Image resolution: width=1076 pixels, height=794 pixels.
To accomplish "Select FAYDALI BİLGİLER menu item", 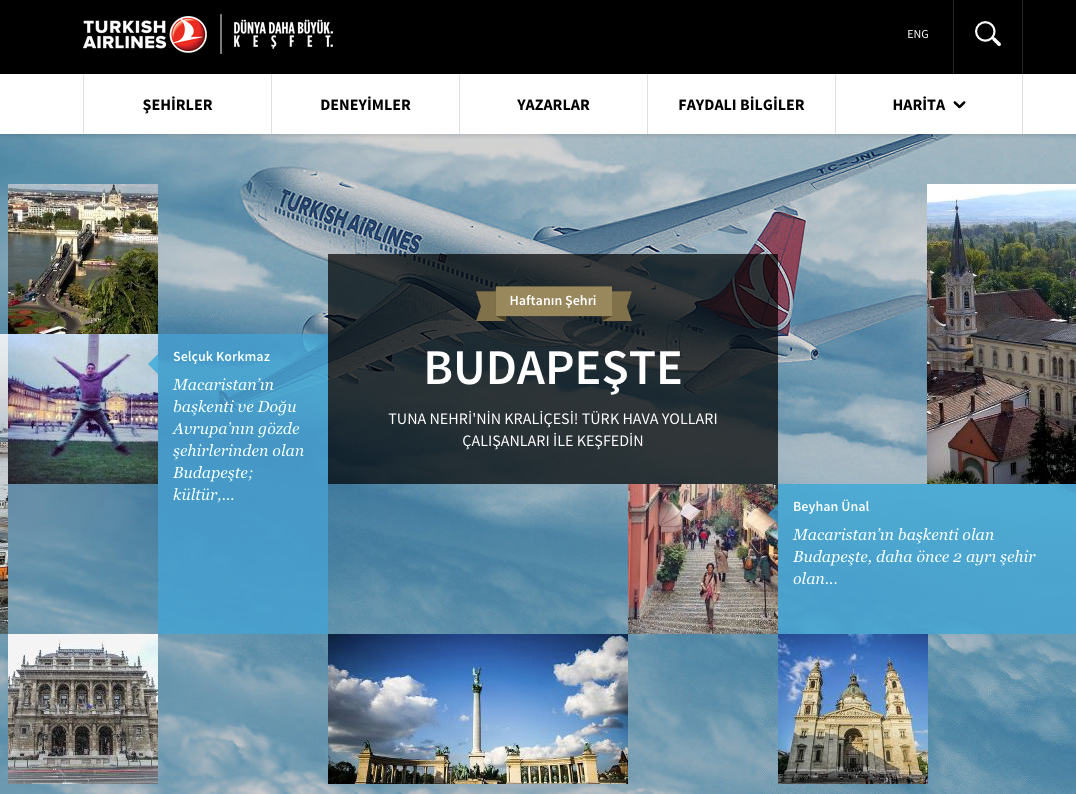I will [x=741, y=104].
